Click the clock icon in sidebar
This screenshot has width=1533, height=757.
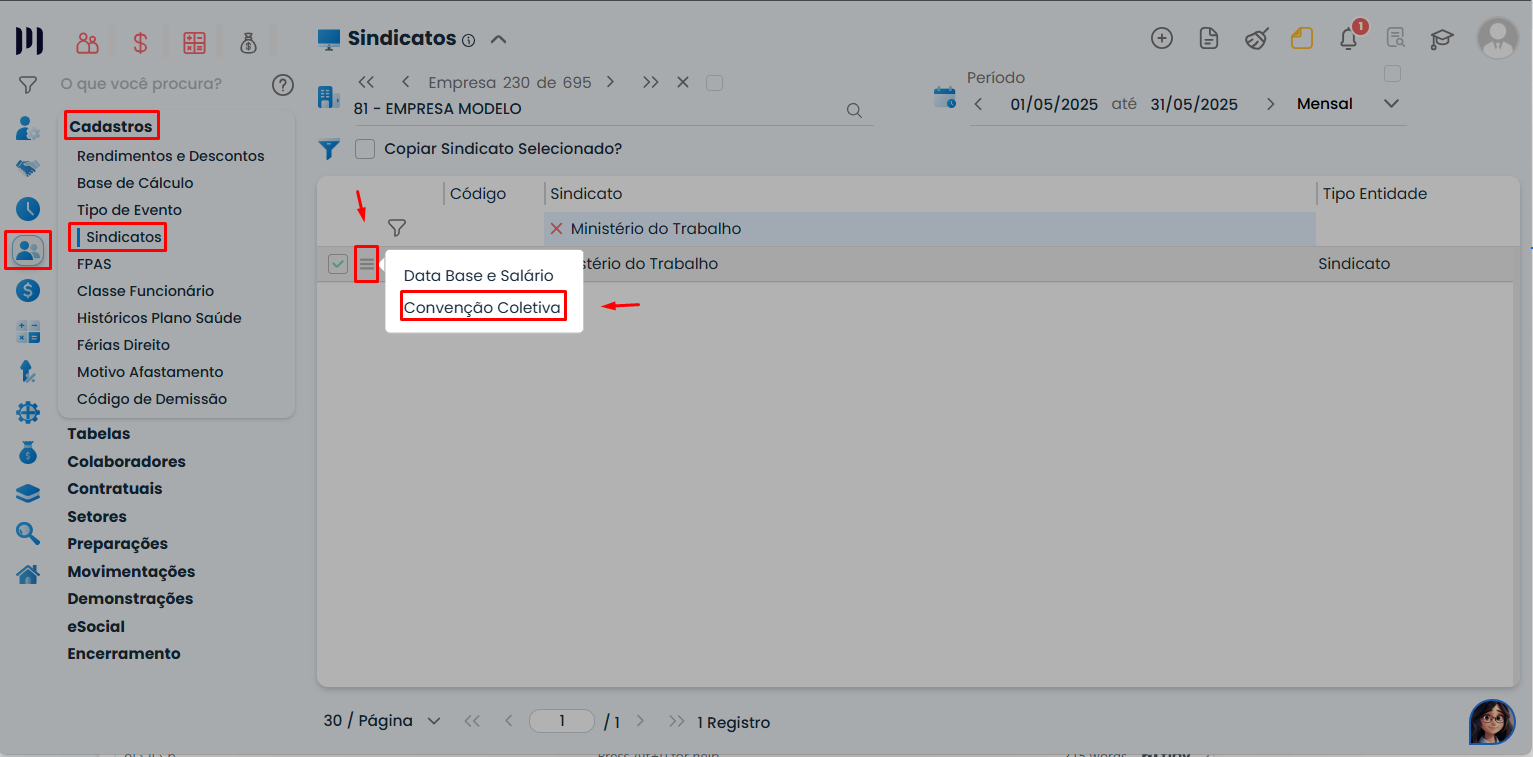[x=28, y=209]
